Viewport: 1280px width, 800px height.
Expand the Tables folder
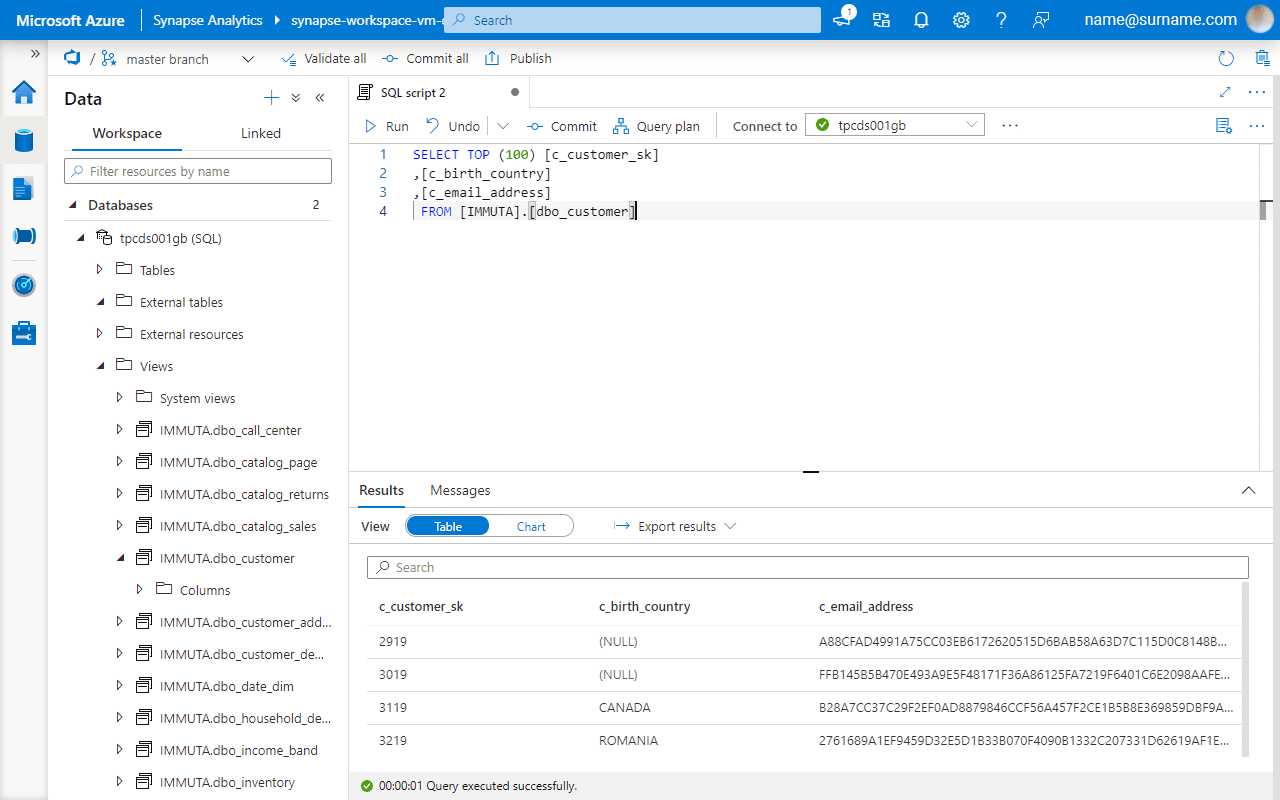tap(99, 270)
